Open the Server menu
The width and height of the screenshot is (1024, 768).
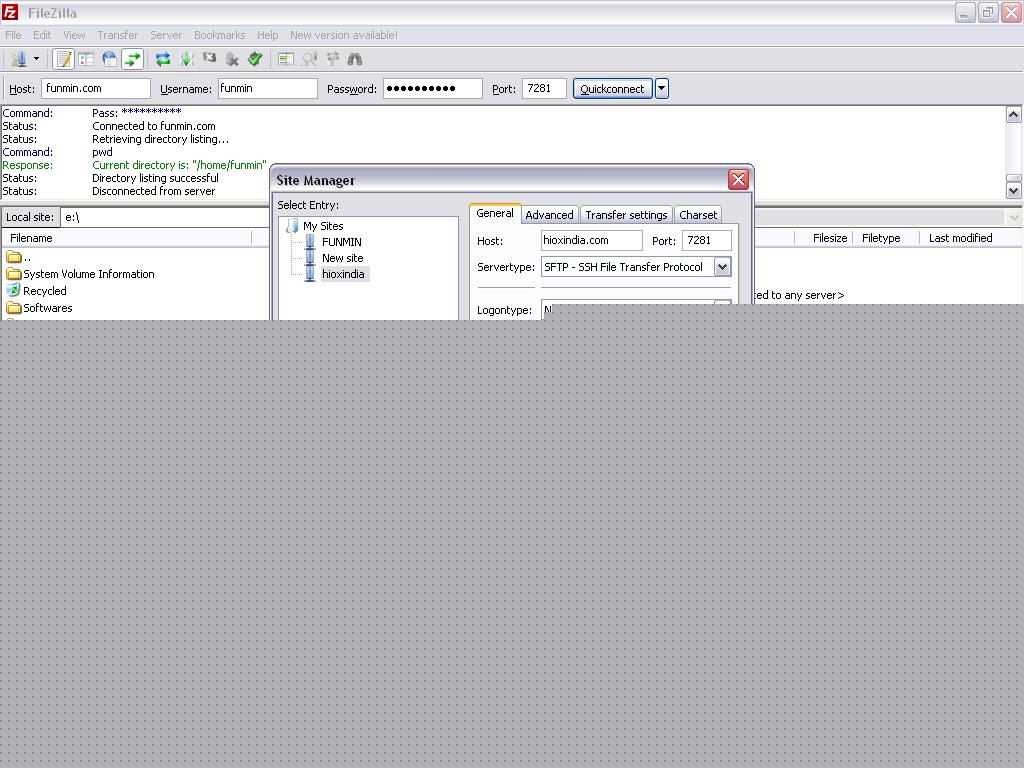tap(166, 35)
